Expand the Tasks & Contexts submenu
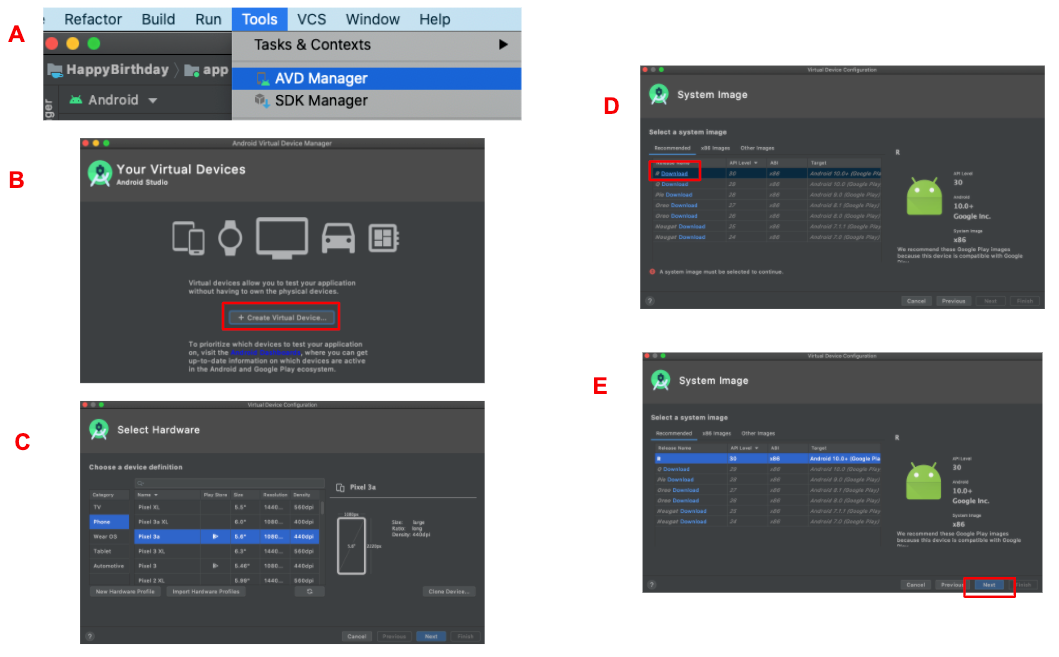This screenshot has width=1059, height=657. 377,45
